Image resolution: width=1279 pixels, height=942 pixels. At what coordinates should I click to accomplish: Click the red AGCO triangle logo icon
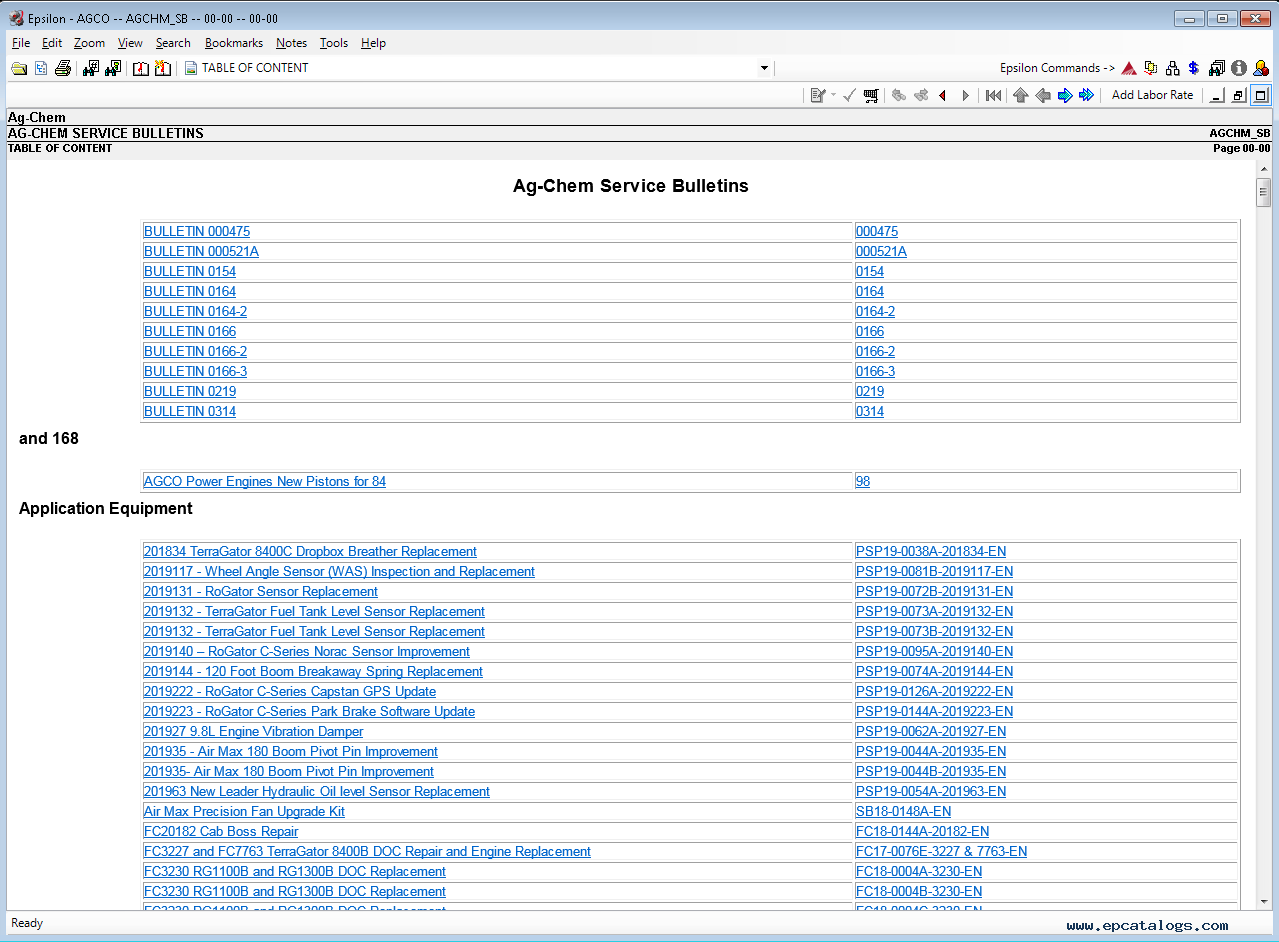1129,68
